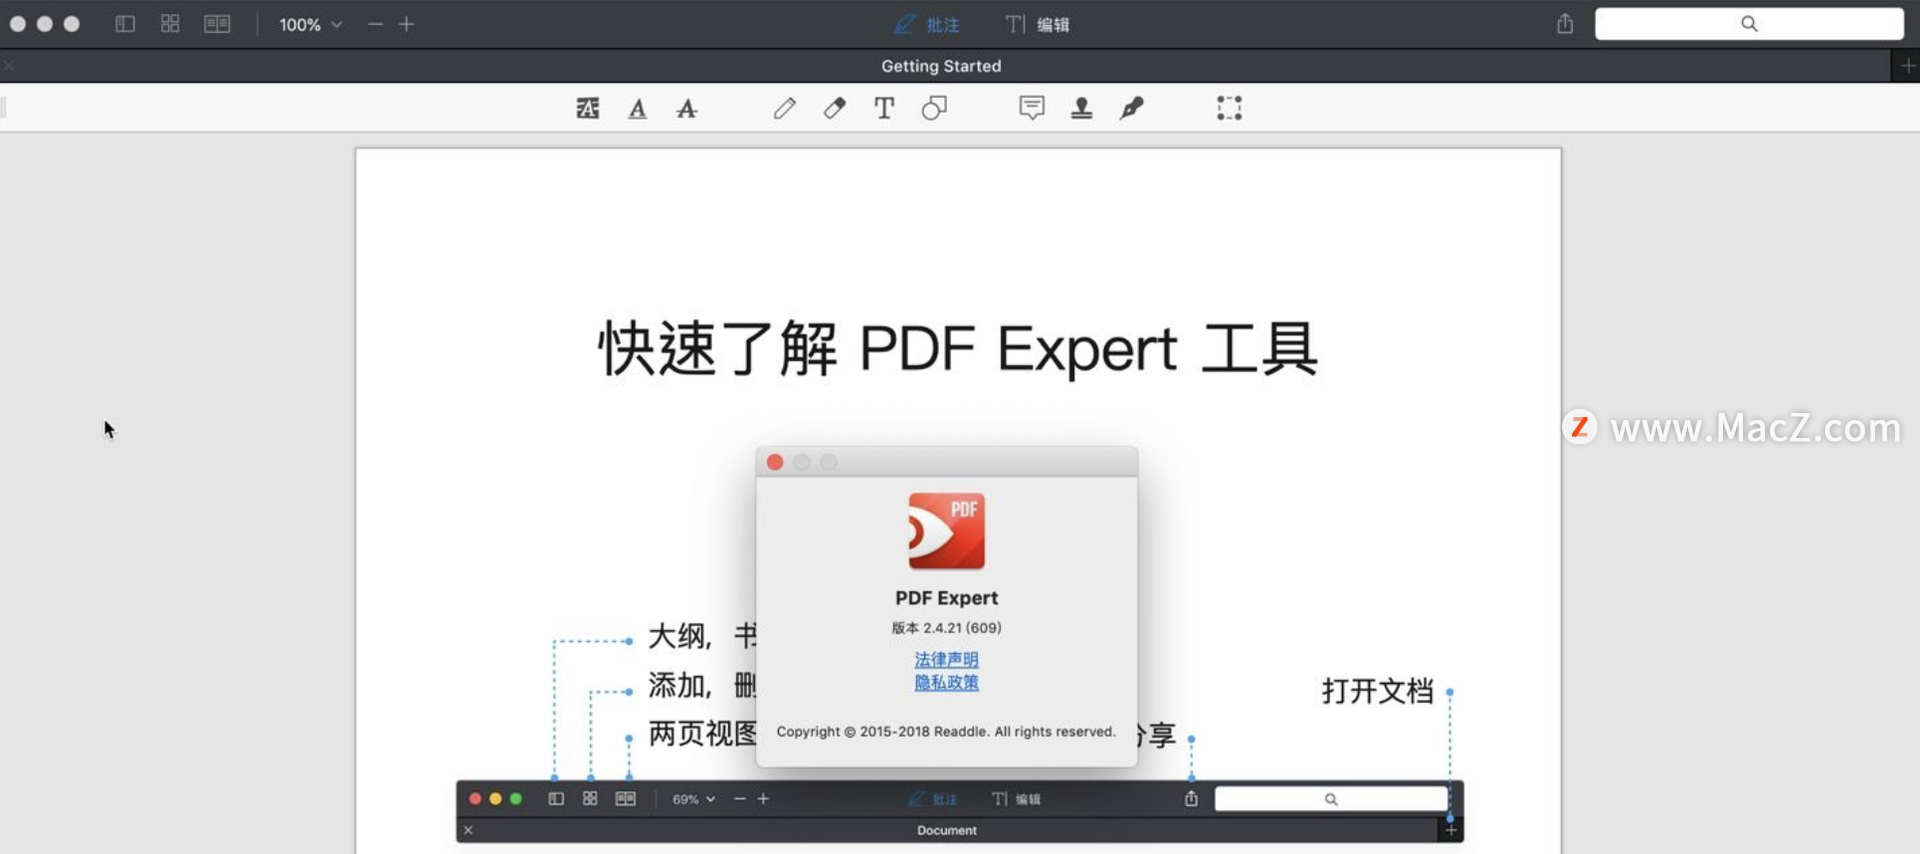Click the search field in illustrated toolbar
1920x854 pixels.
(1331, 799)
